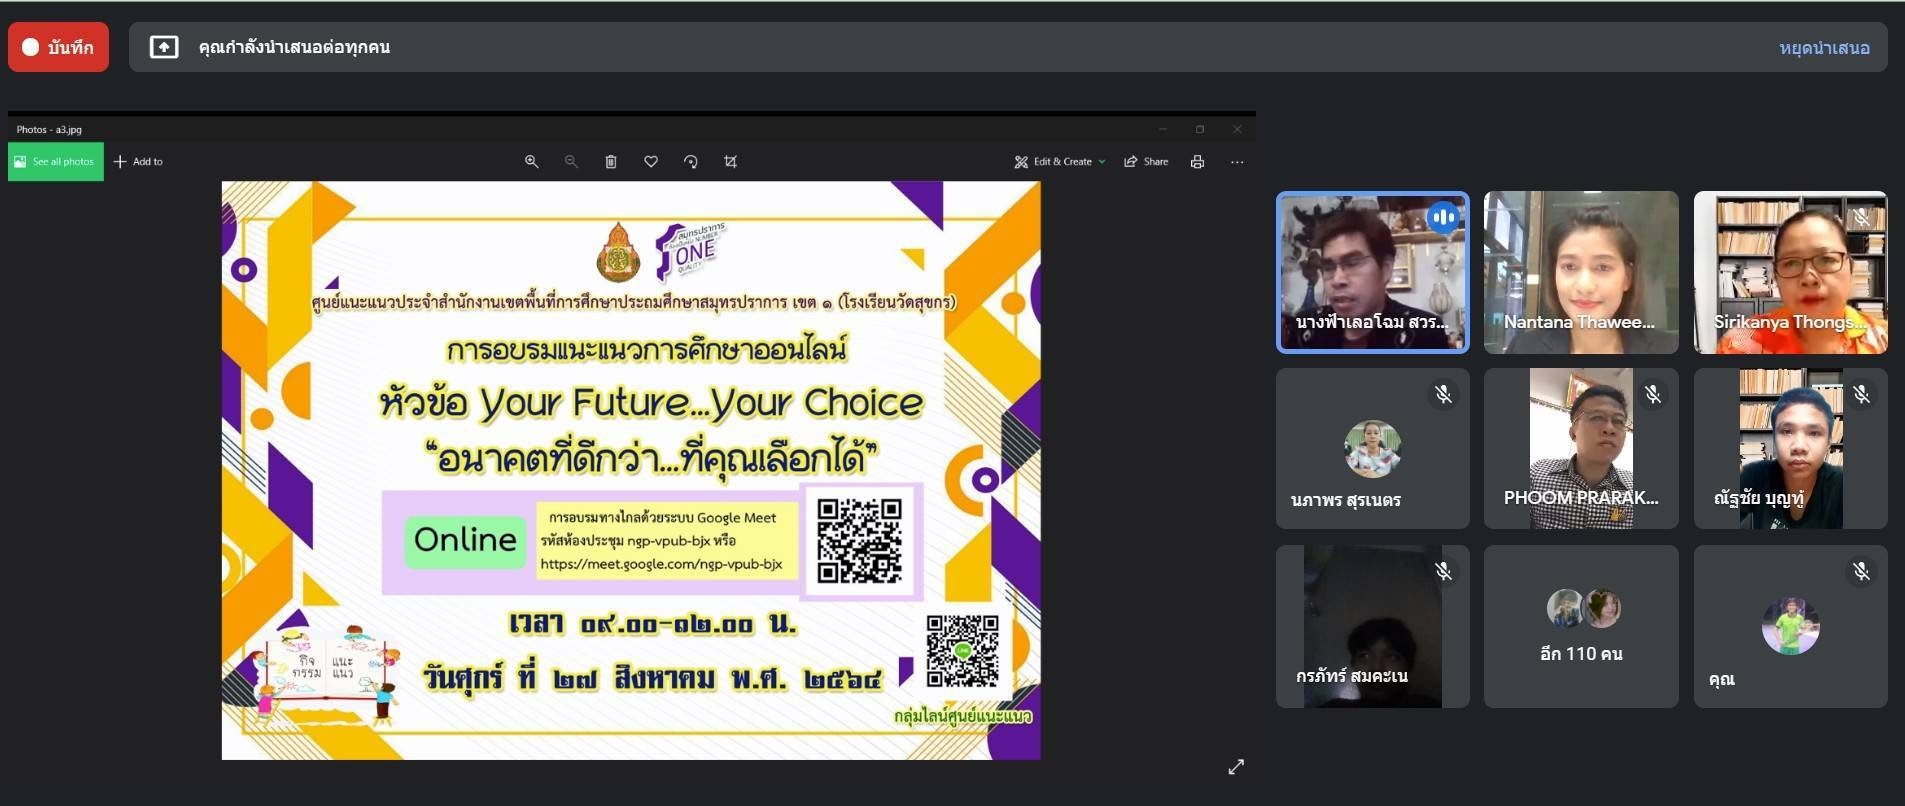Click the red บันทึก record button
The image size is (1905, 806).
pyautogui.click(x=58, y=47)
